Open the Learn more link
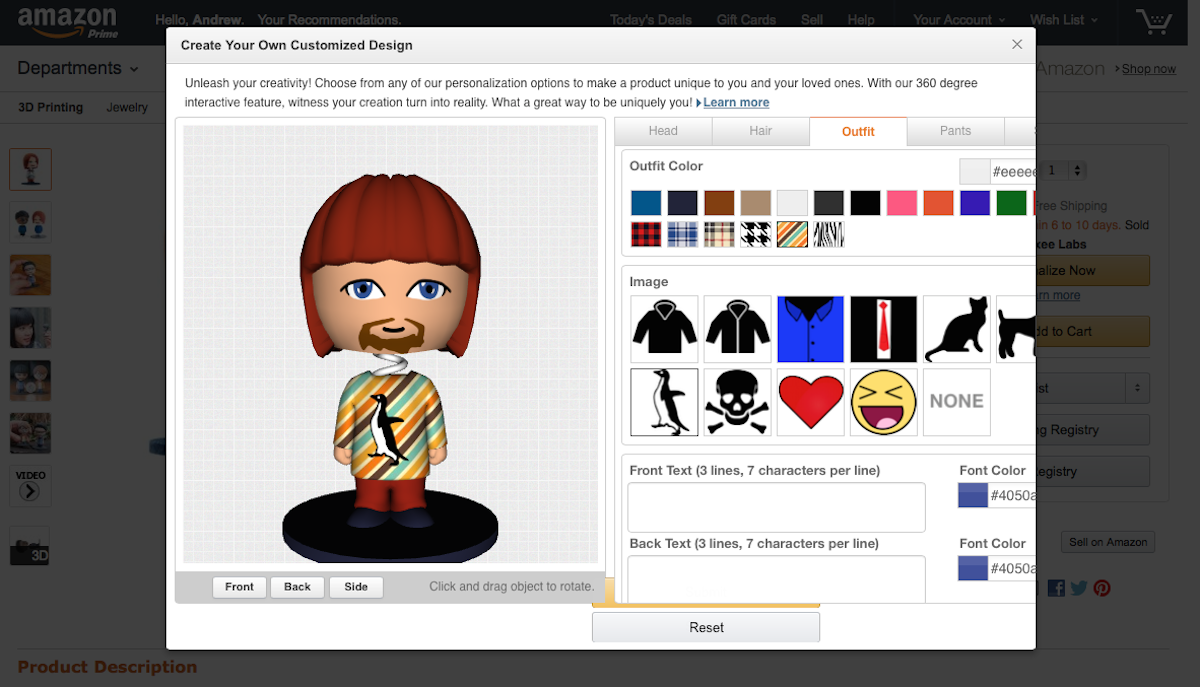 736,103
